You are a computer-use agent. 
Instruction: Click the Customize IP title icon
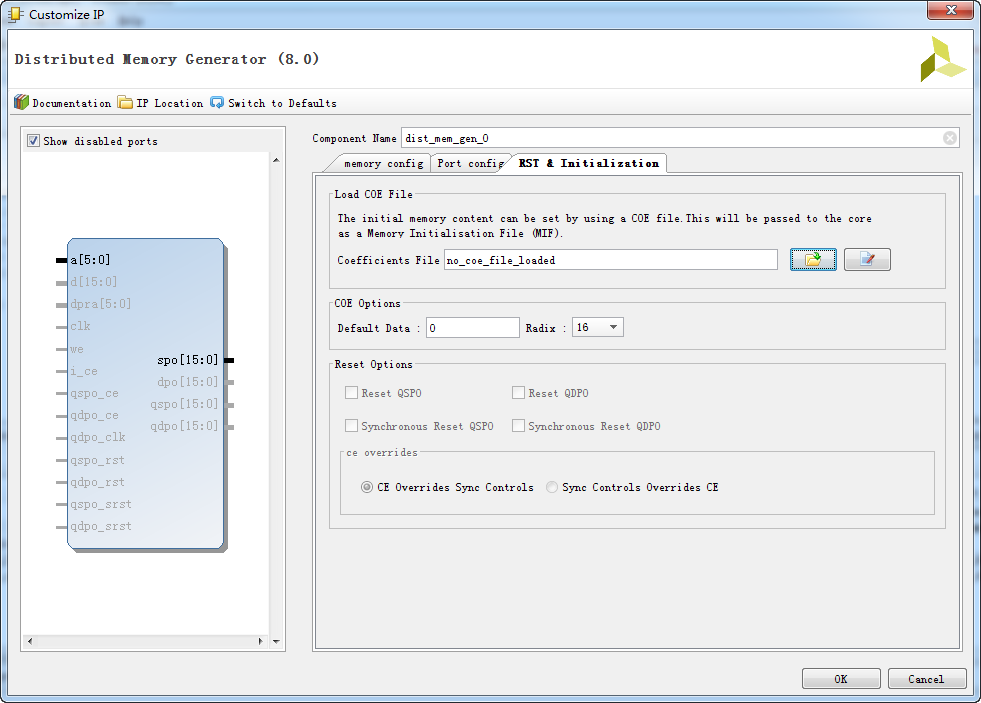[x=15, y=14]
